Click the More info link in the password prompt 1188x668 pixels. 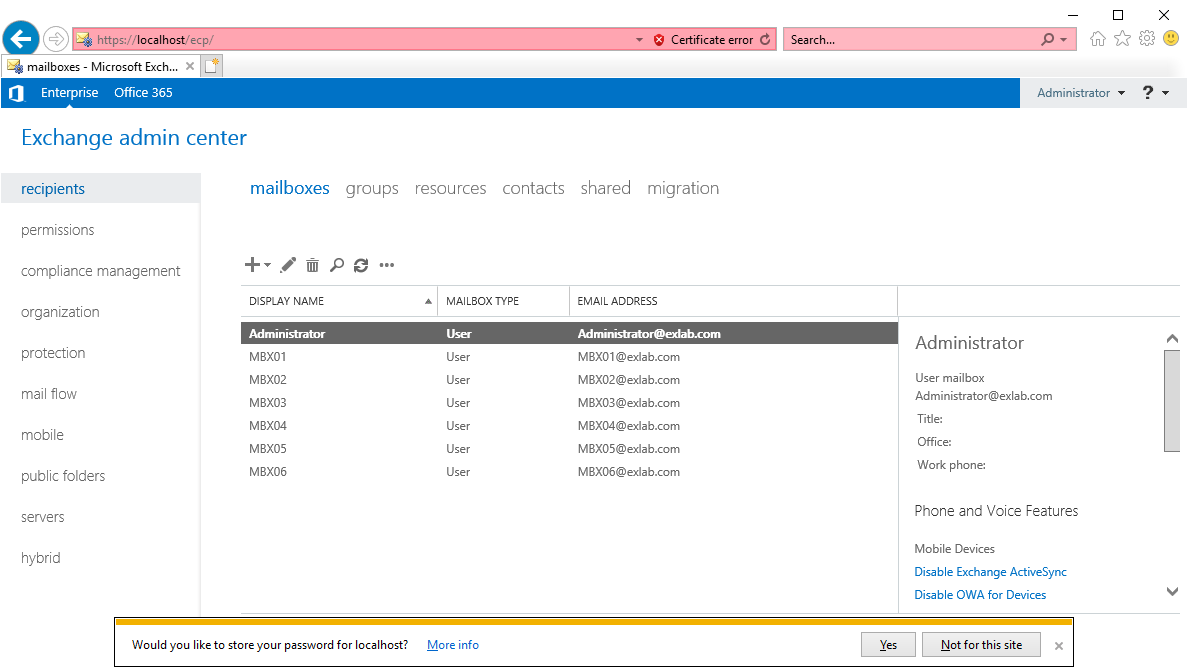pyautogui.click(x=452, y=645)
